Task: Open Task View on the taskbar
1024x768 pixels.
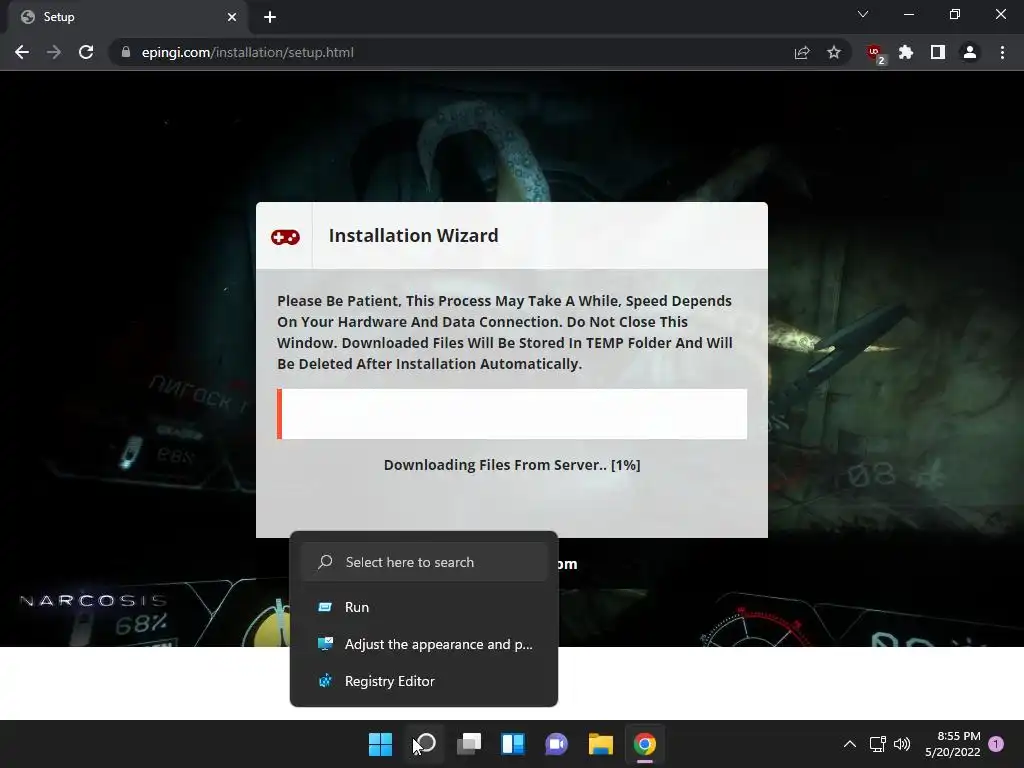Action: 469,744
